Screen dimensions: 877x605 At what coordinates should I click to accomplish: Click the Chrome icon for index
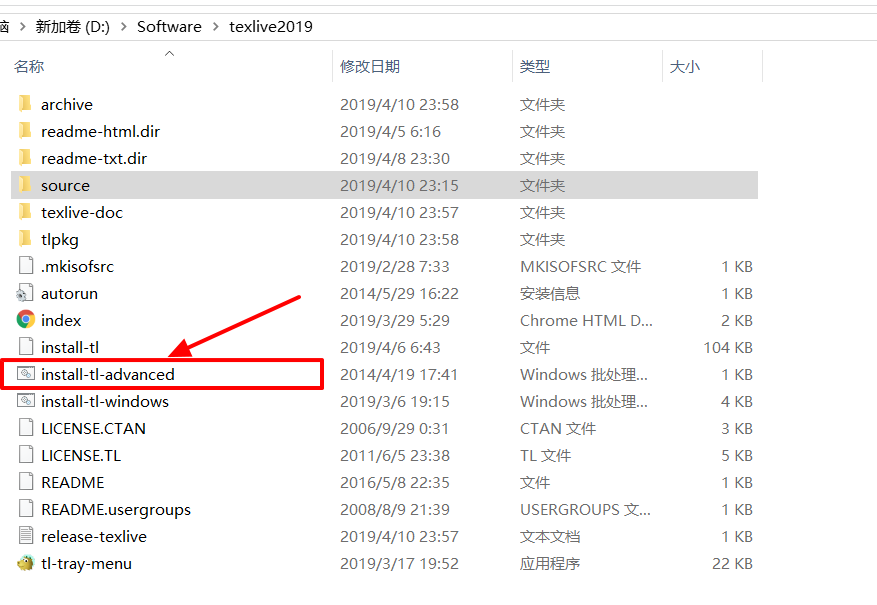[26, 320]
